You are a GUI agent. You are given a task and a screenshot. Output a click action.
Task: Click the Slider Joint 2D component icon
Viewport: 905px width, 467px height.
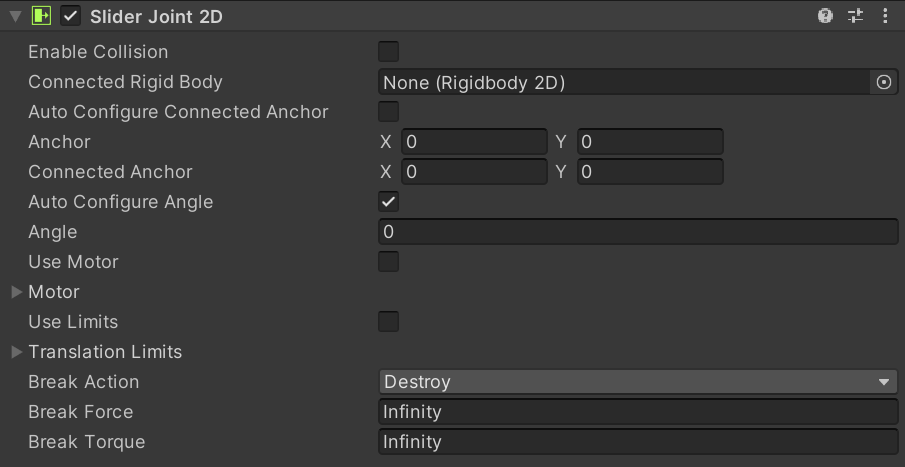pos(41,16)
